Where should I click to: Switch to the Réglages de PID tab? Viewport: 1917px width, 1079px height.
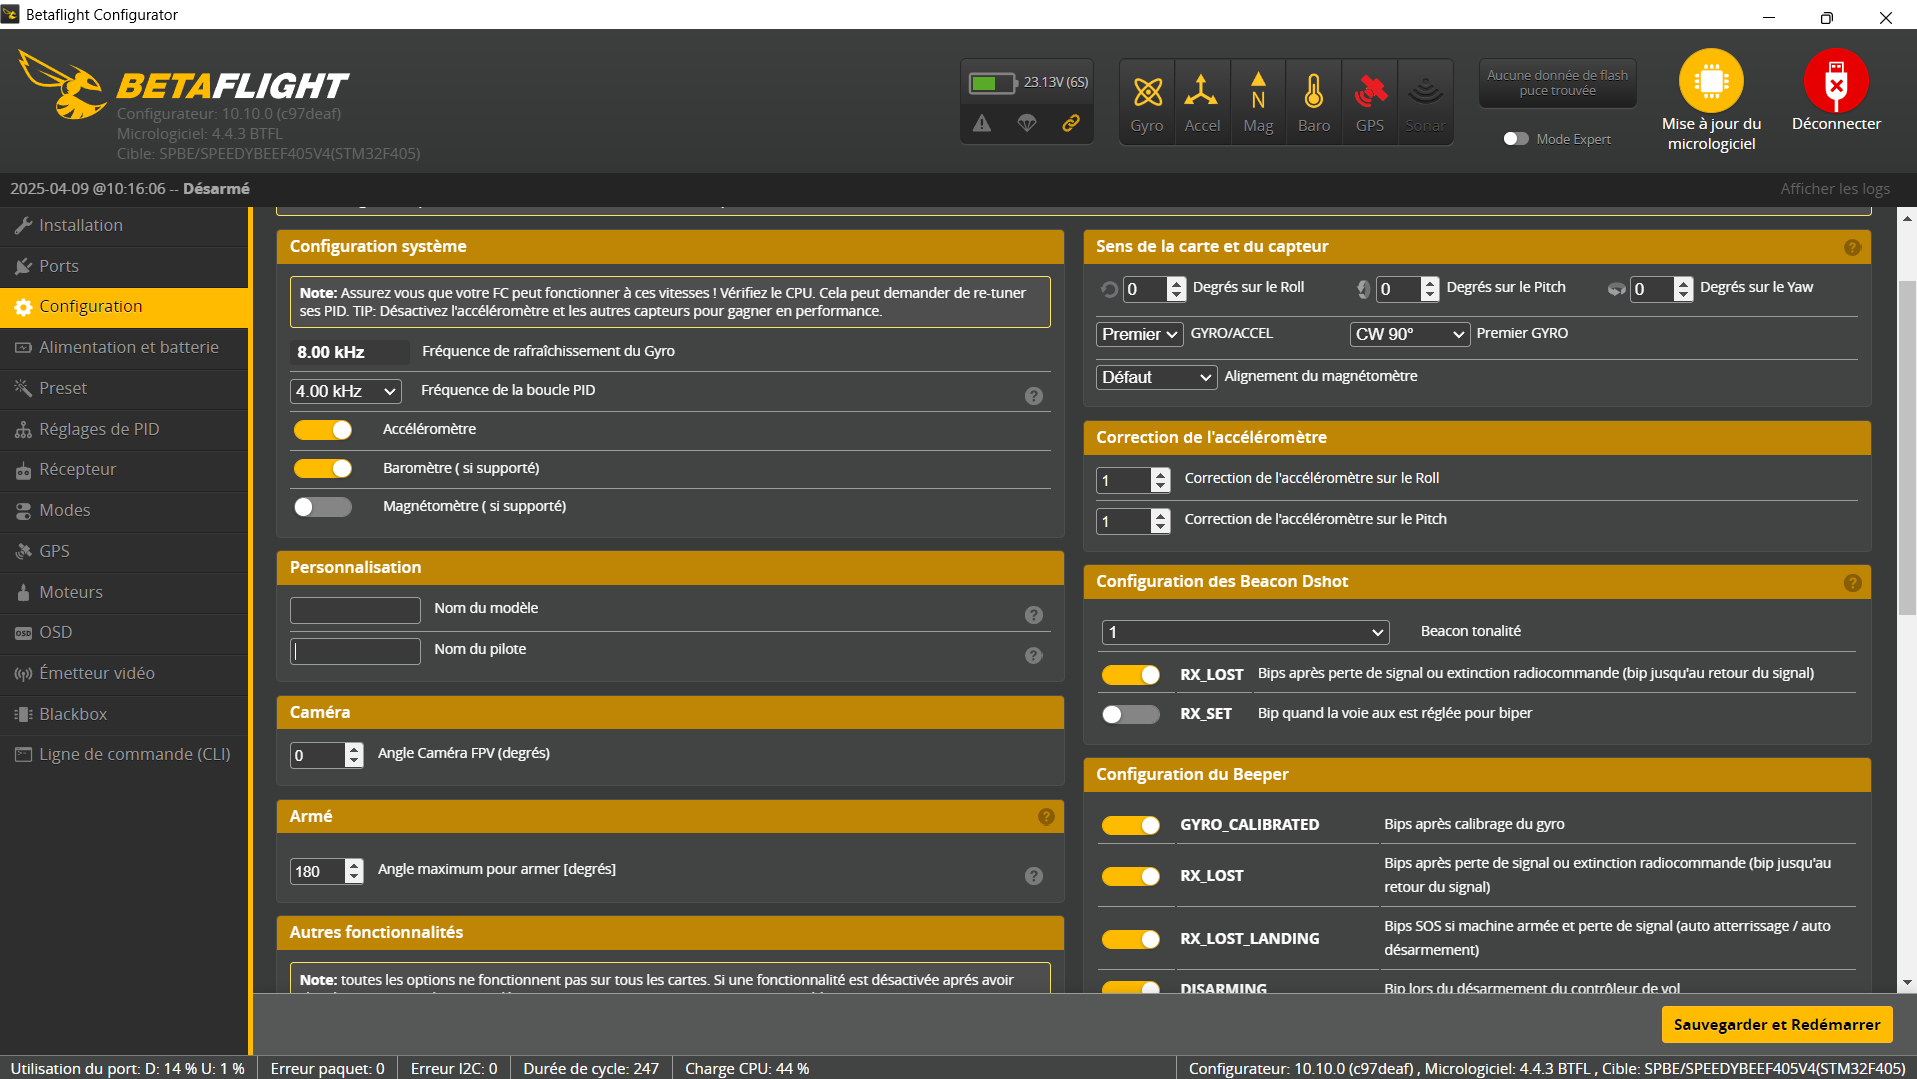click(99, 429)
